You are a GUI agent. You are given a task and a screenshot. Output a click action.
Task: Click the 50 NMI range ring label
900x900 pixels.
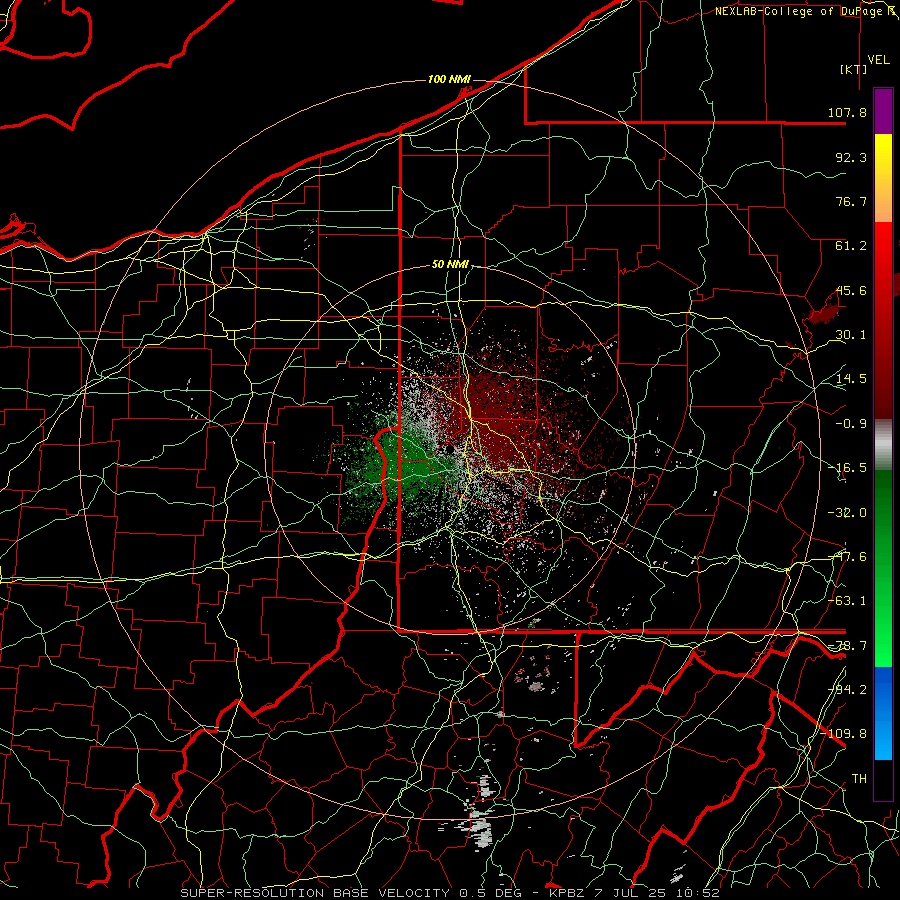pos(450,265)
